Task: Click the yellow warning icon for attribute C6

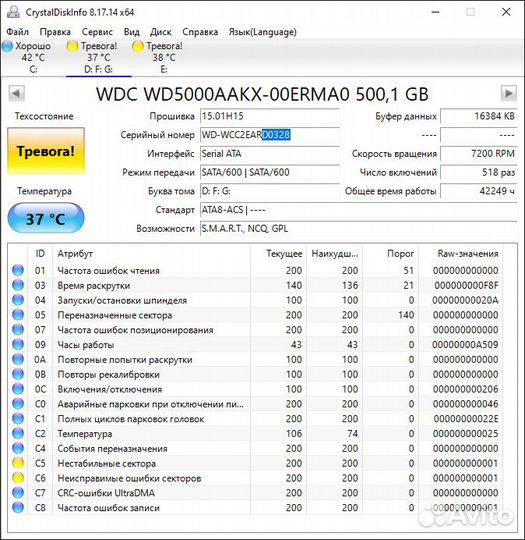Action: tap(18, 478)
